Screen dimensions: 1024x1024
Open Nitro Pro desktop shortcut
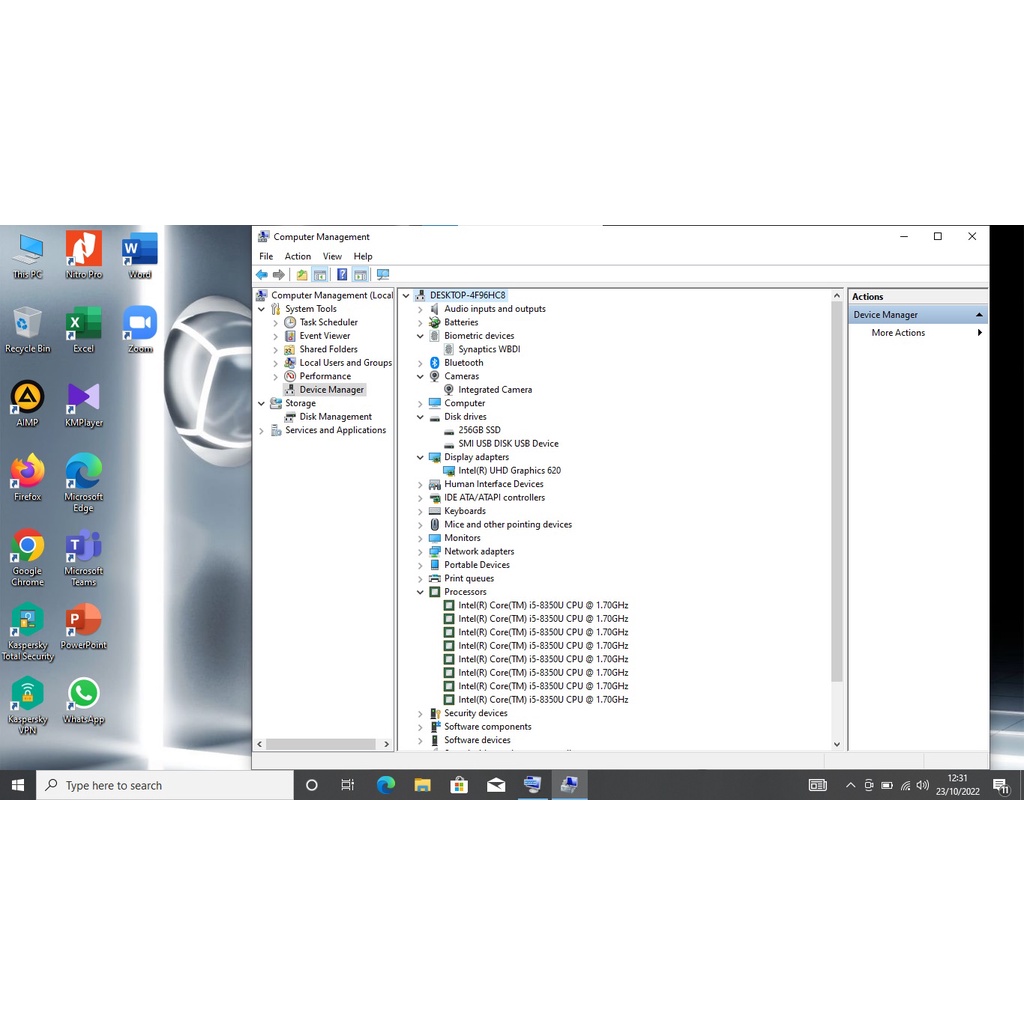84,255
